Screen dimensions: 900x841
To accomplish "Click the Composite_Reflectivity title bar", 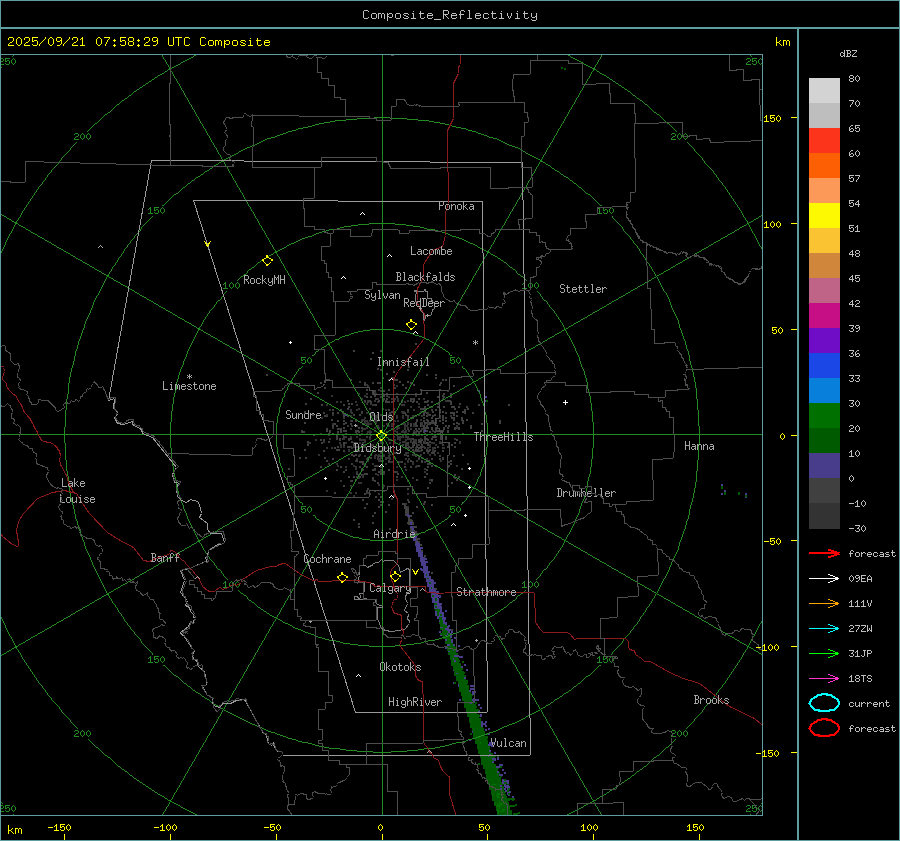I will pos(449,14).
